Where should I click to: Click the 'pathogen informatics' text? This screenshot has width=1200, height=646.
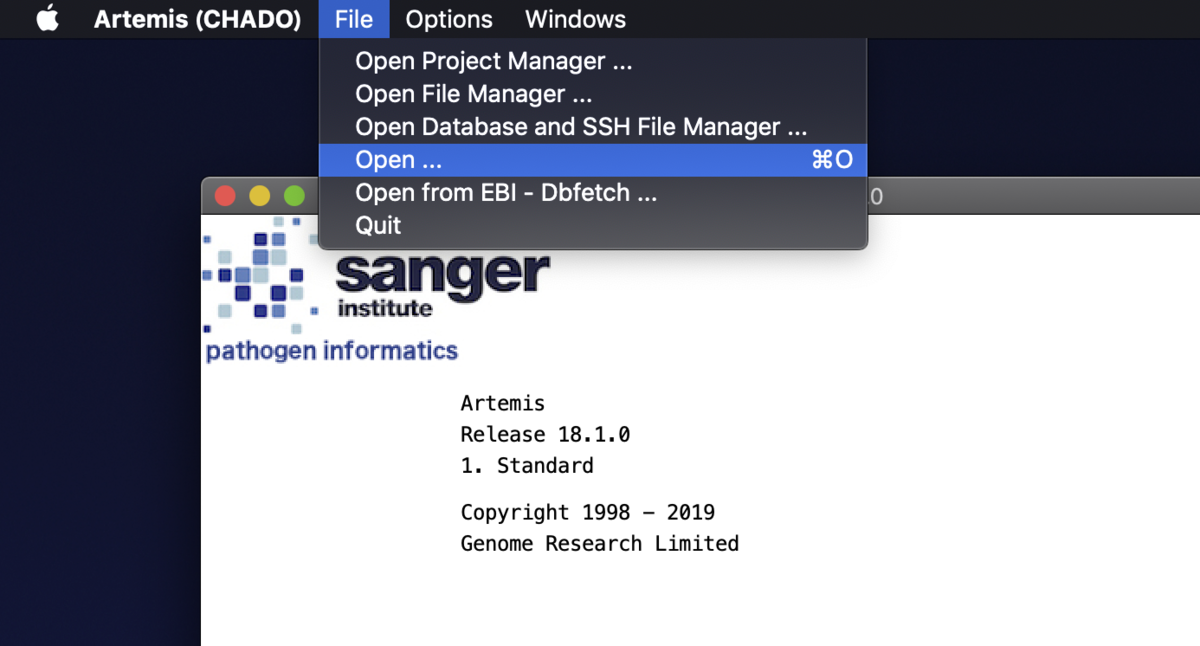point(331,351)
